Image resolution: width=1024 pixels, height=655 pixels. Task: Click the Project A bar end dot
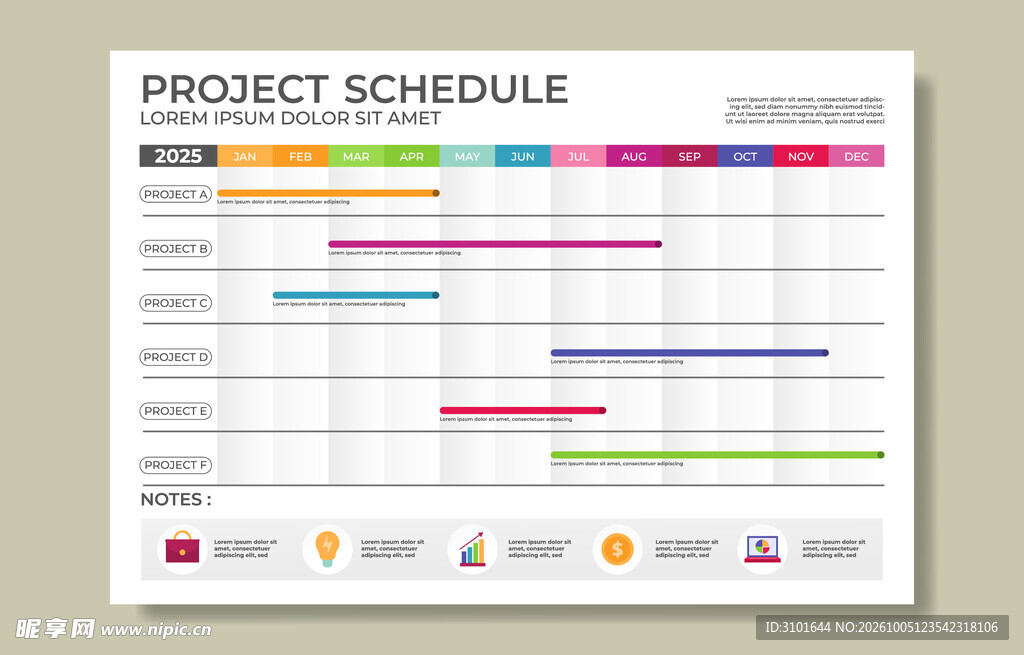[x=436, y=193]
